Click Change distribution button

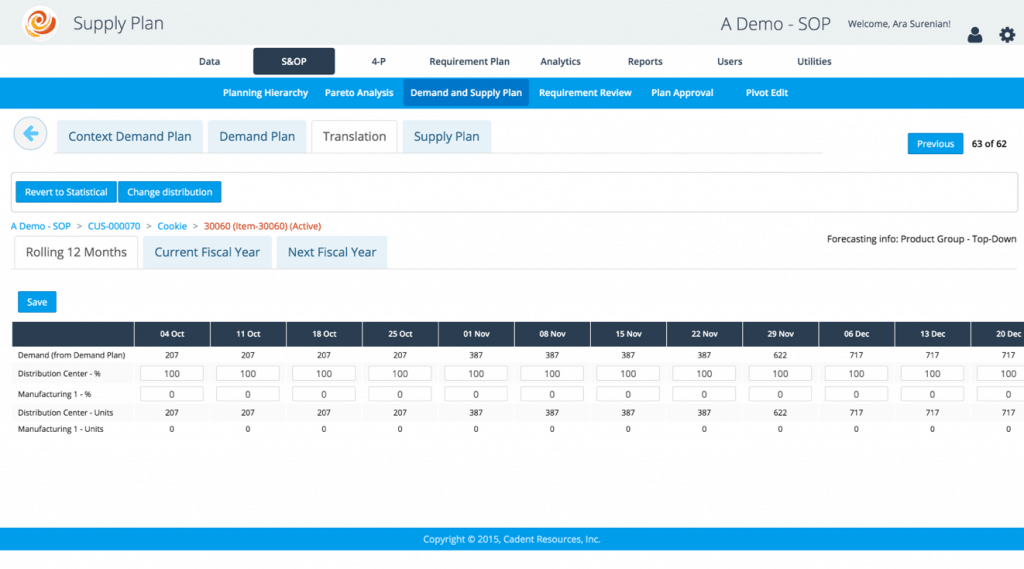[170, 192]
